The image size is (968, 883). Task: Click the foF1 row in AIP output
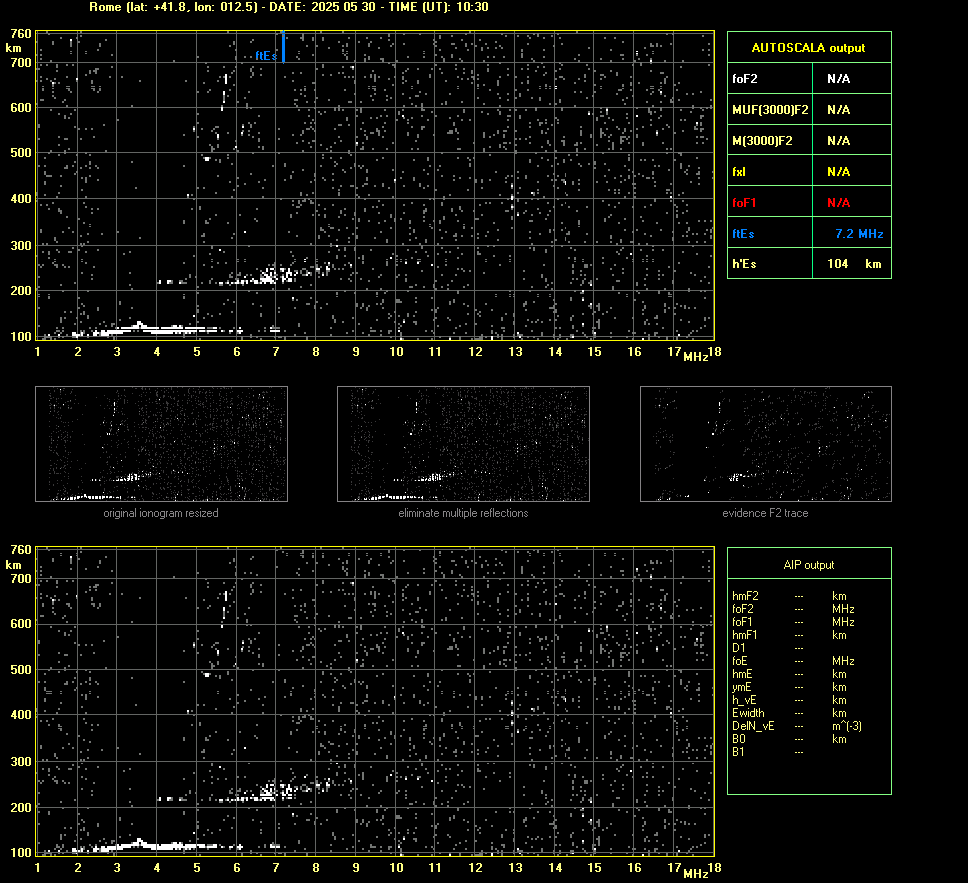coord(793,622)
